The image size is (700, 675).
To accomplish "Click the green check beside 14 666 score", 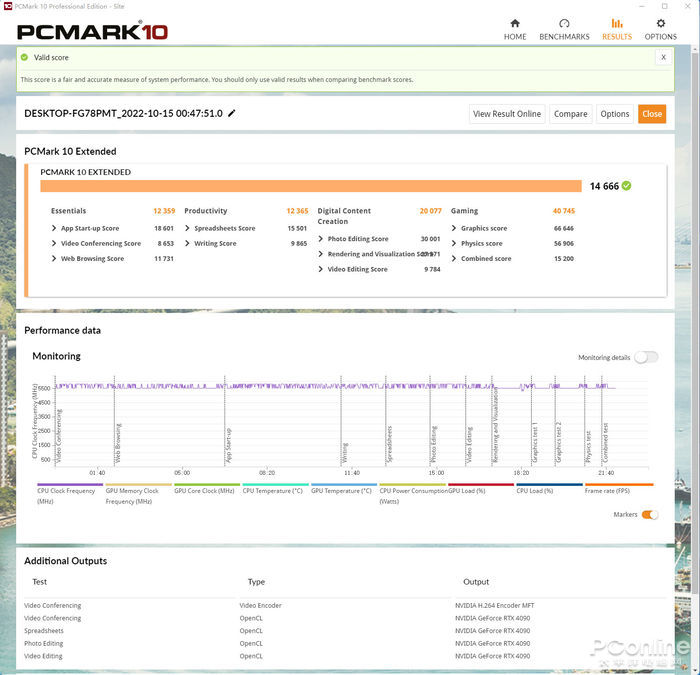I will [627, 186].
